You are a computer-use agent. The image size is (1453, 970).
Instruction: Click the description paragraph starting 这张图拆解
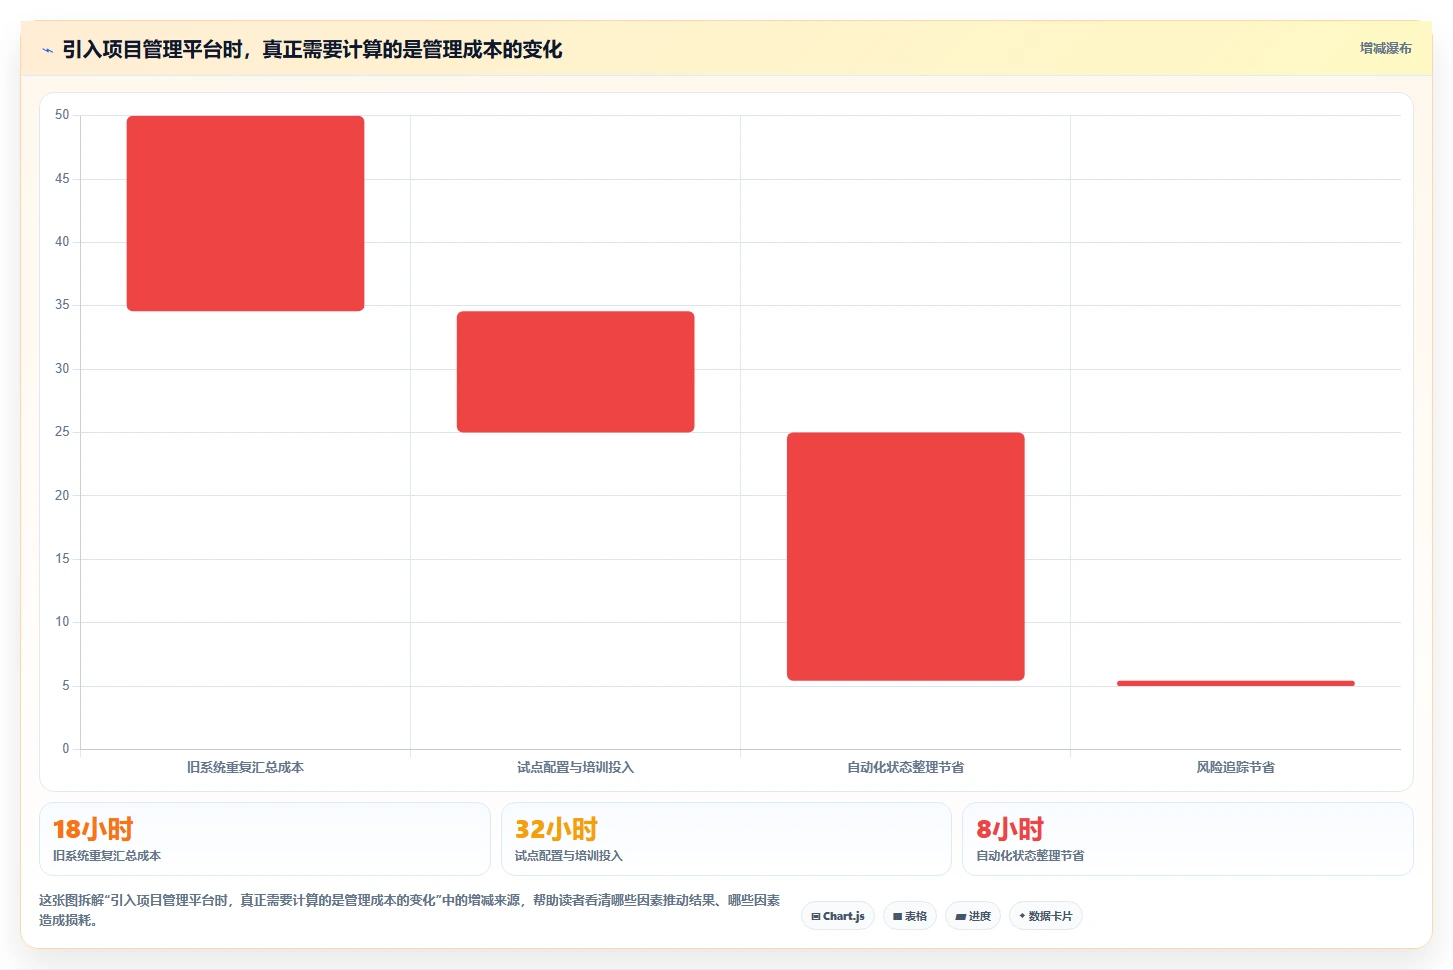(x=410, y=910)
